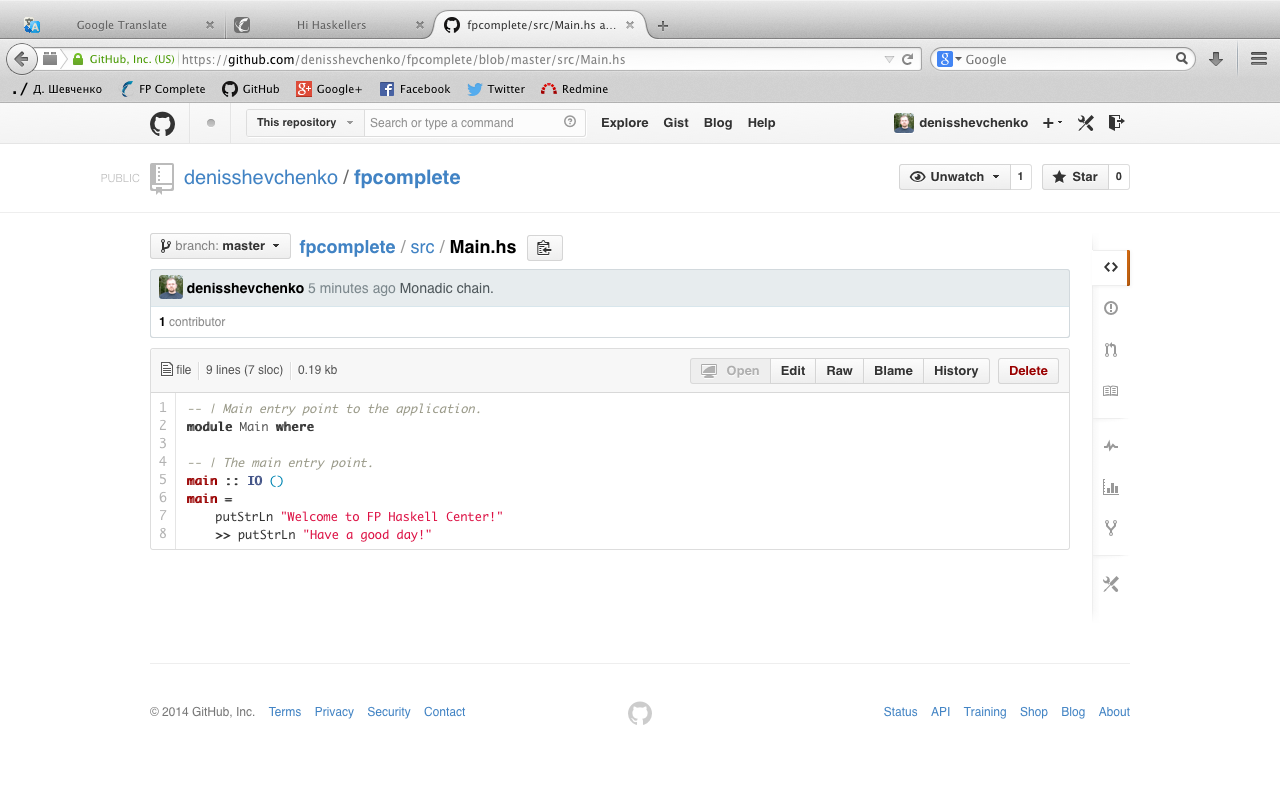Click the notifications dot indicator
Screen dimensions: 1280x800
(x=210, y=123)
